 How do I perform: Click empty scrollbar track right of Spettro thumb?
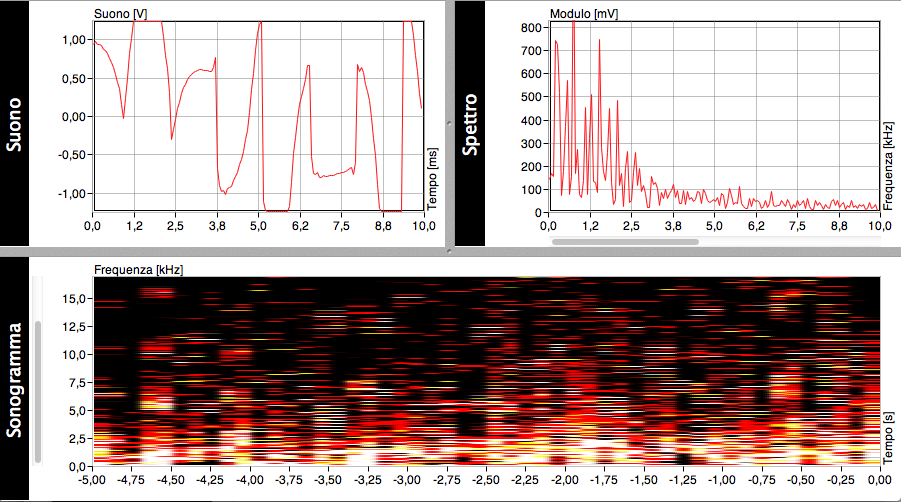790,241
